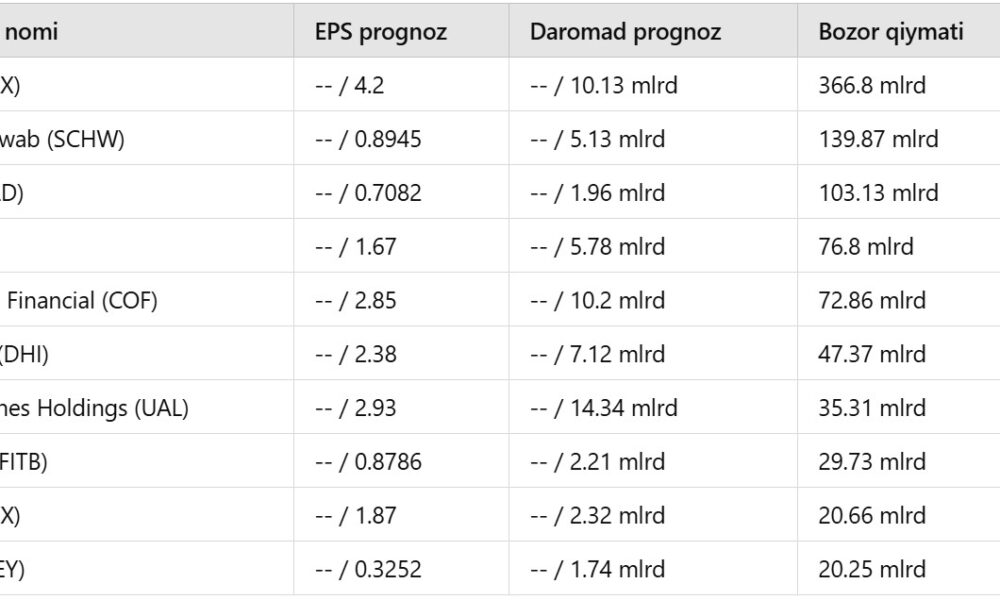
Task: Open the Holdings (UAL) company row
Action: (94, 408)
